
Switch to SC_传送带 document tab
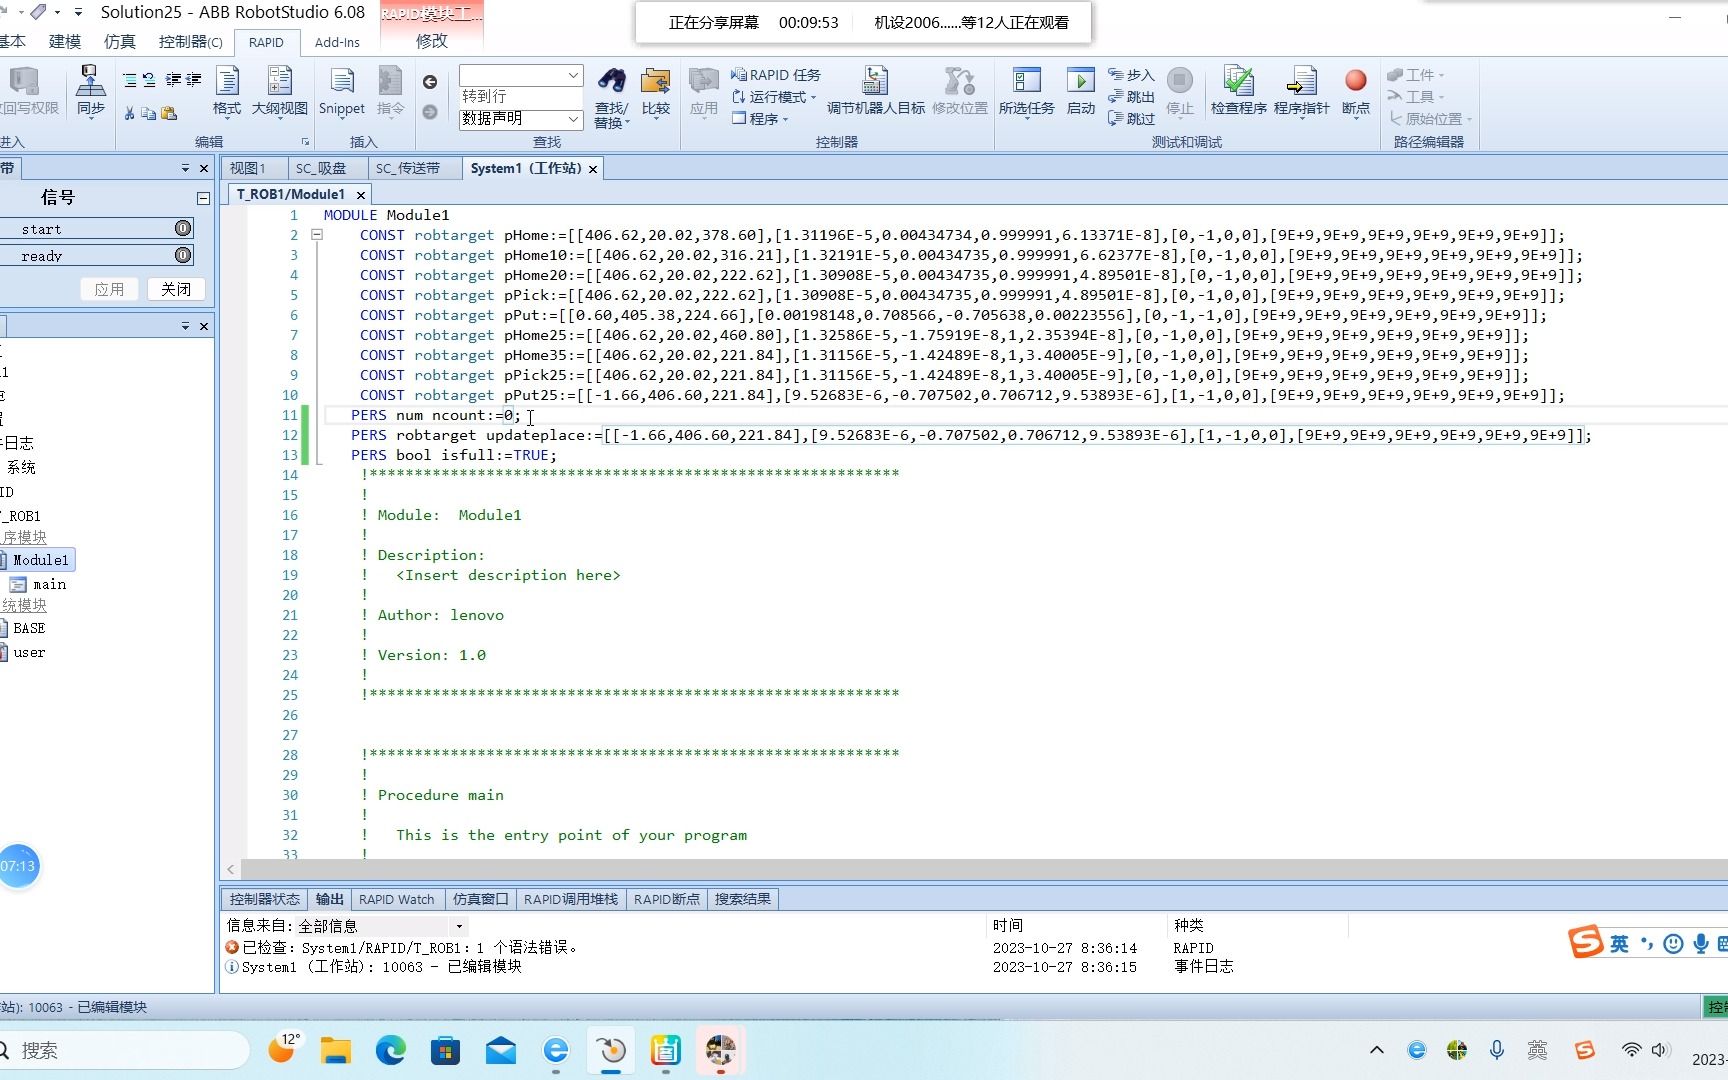coord(408,168)
